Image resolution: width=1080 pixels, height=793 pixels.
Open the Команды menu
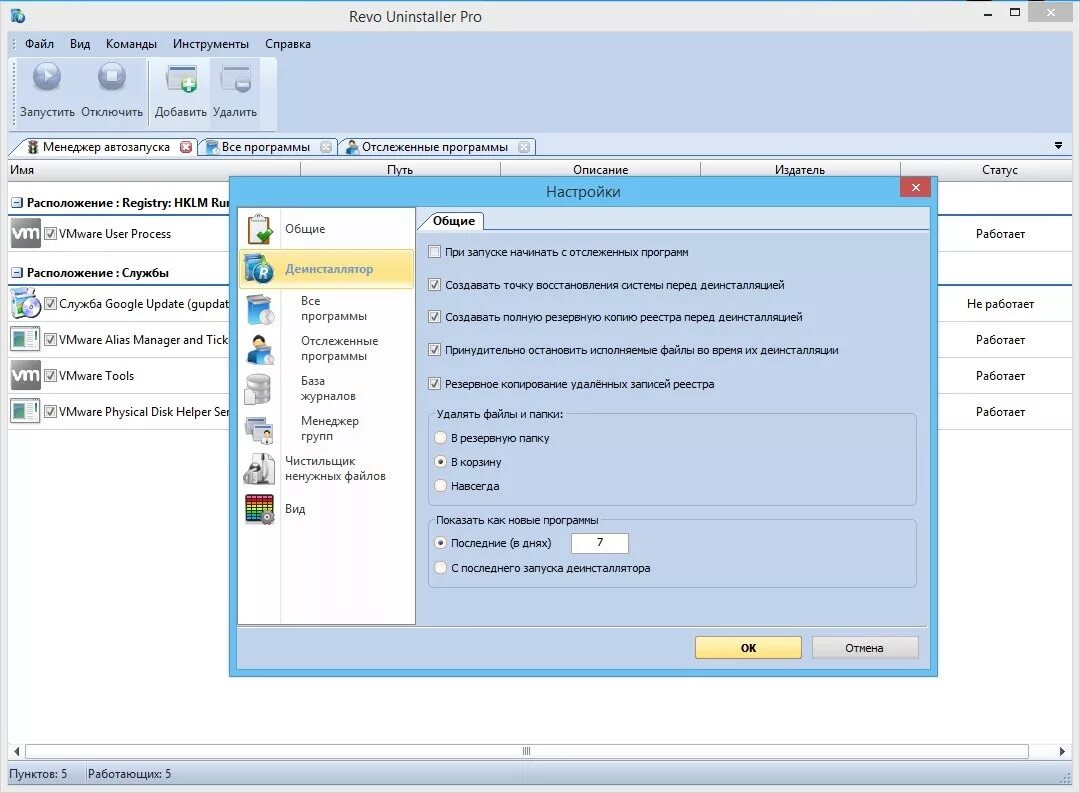pos(131,44)
